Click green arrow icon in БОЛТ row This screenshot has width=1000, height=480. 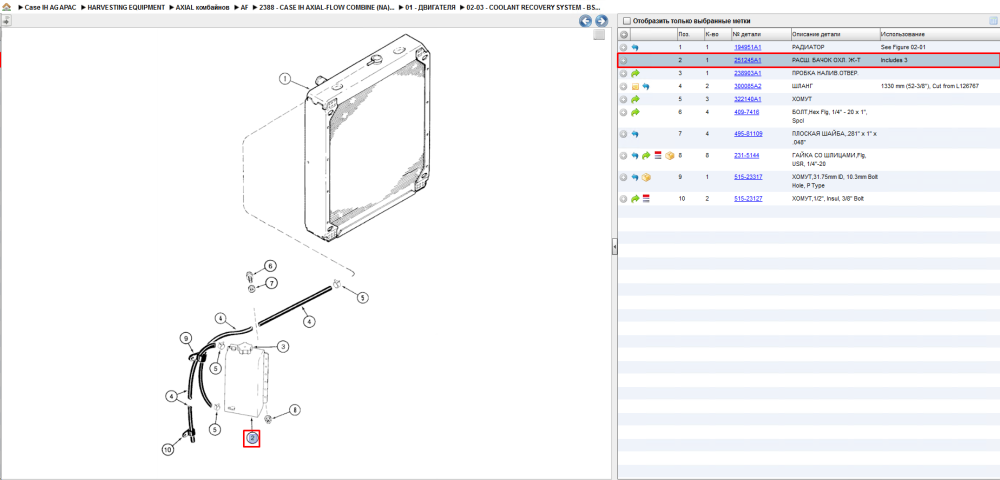[x=635, y=112]
